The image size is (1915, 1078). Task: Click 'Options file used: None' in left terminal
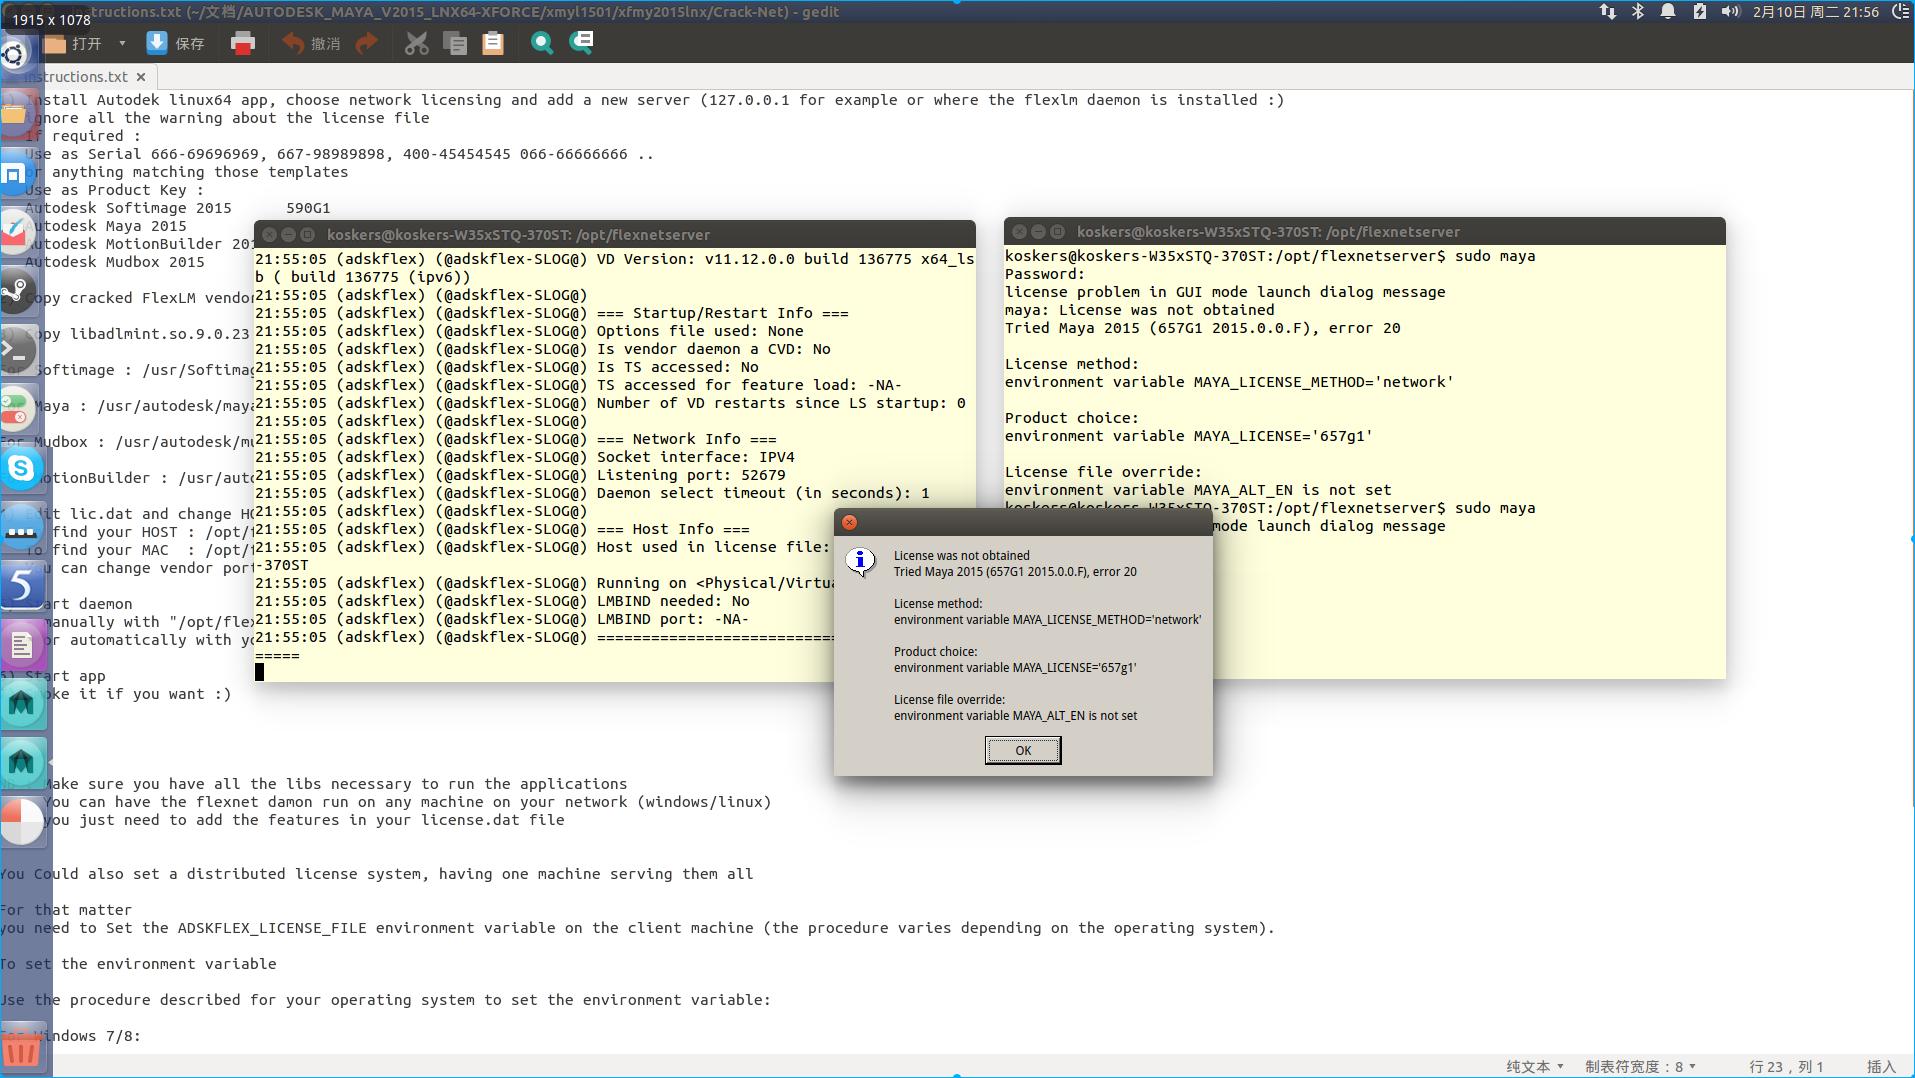pos(700,331)
